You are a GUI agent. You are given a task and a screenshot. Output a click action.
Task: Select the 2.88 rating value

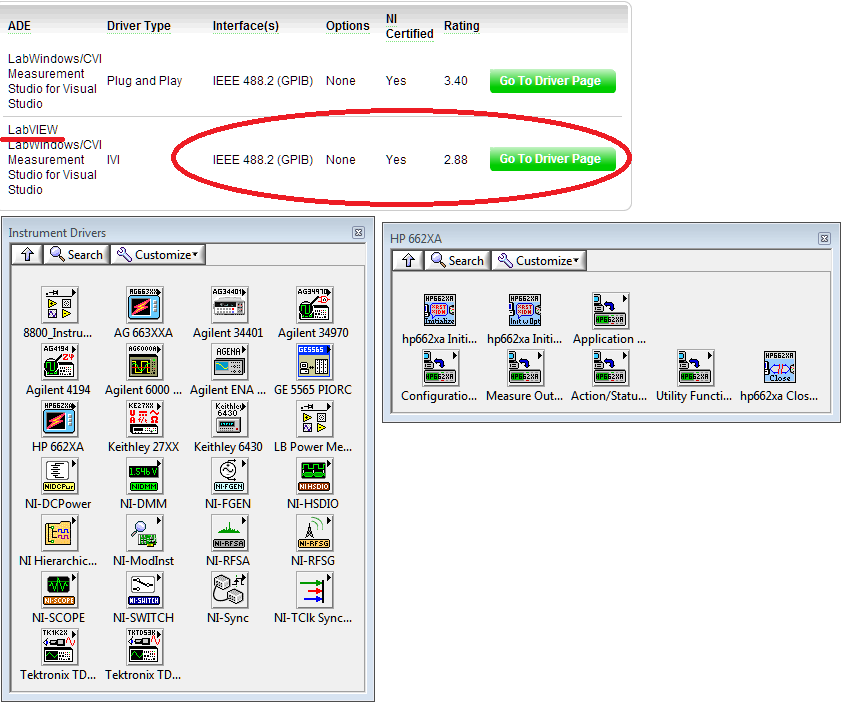coord(455,160)
